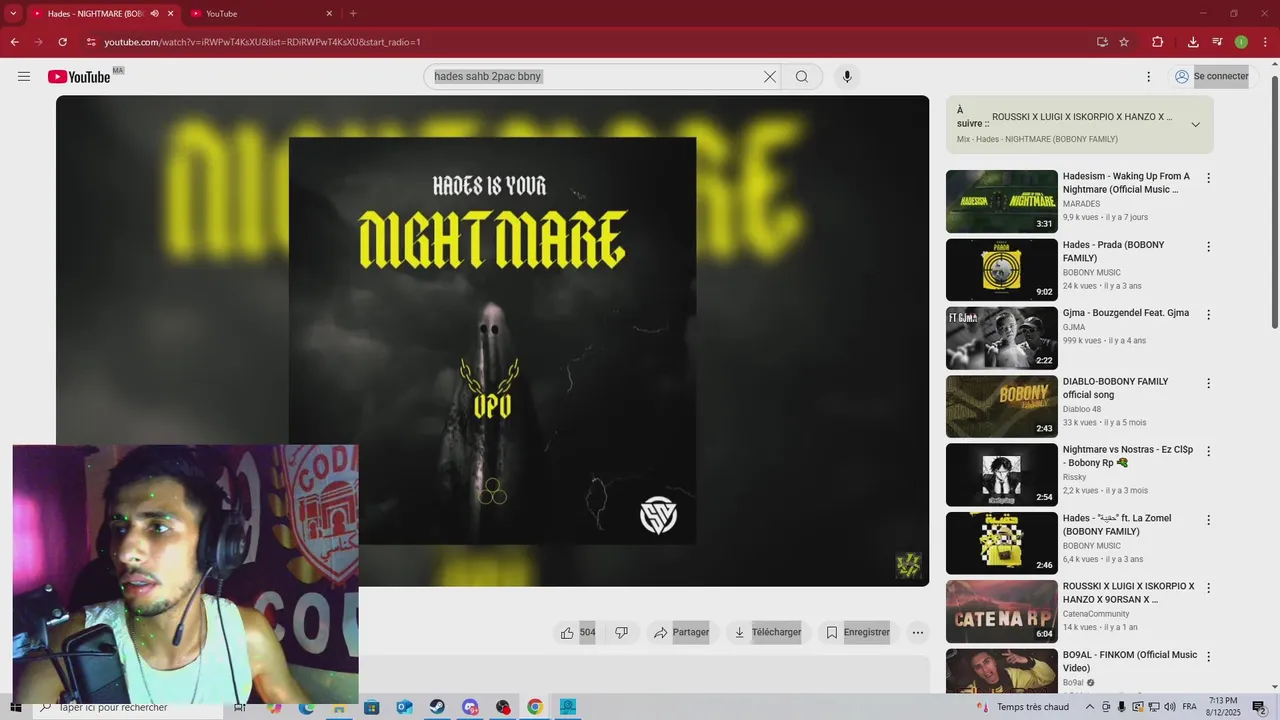
Task: Open options for Nightmare vs Nostras video
Action: pos(1208,451)
